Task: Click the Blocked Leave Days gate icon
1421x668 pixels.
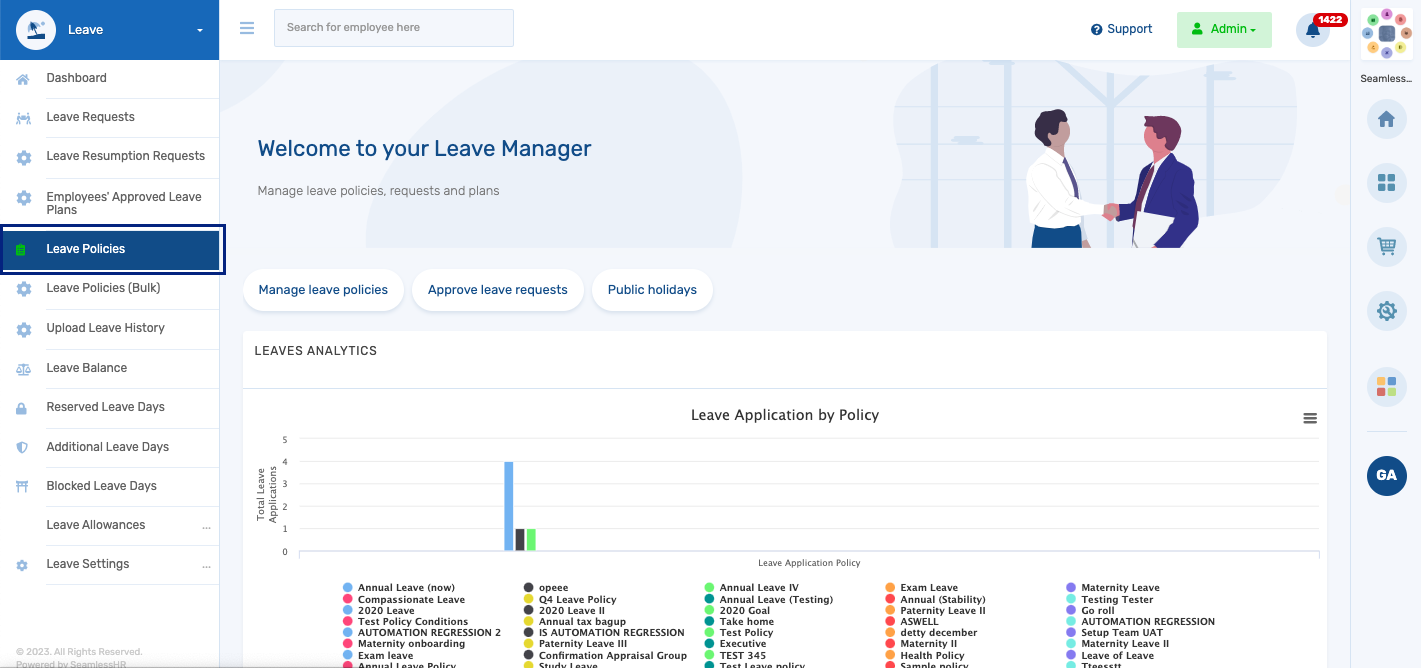Action: pos(23,487)
